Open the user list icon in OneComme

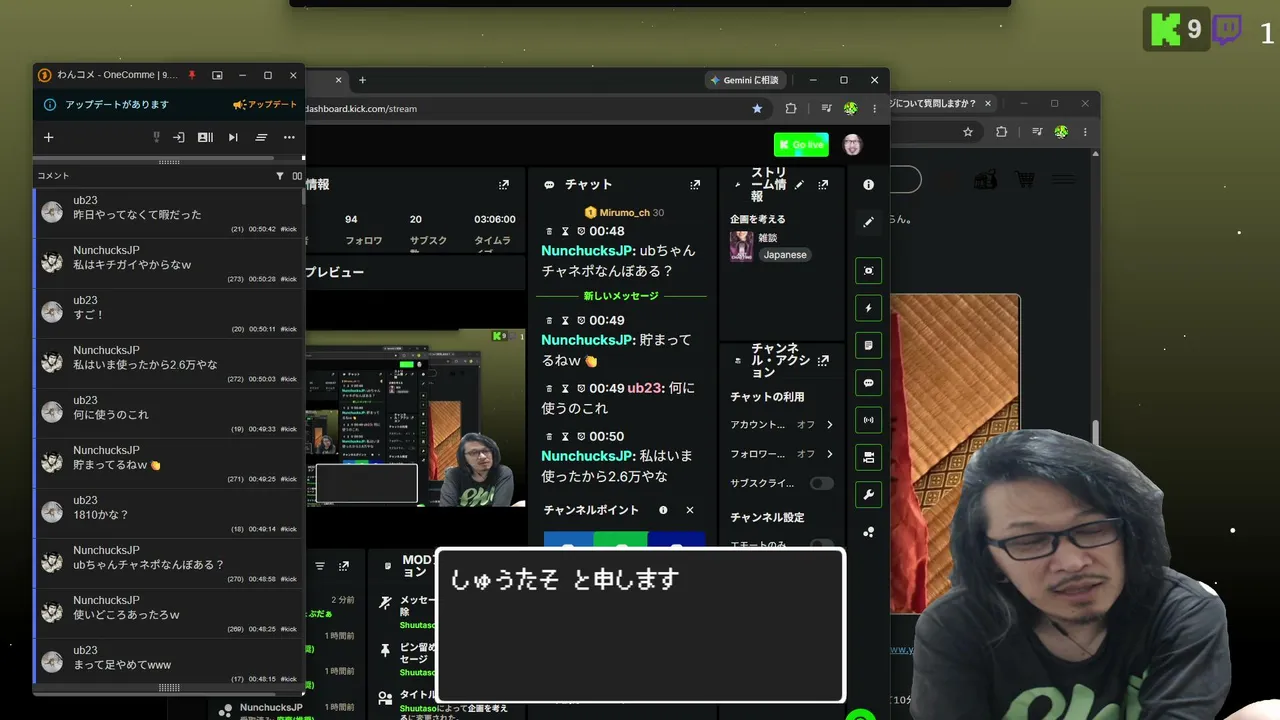[x=205, y=137]
